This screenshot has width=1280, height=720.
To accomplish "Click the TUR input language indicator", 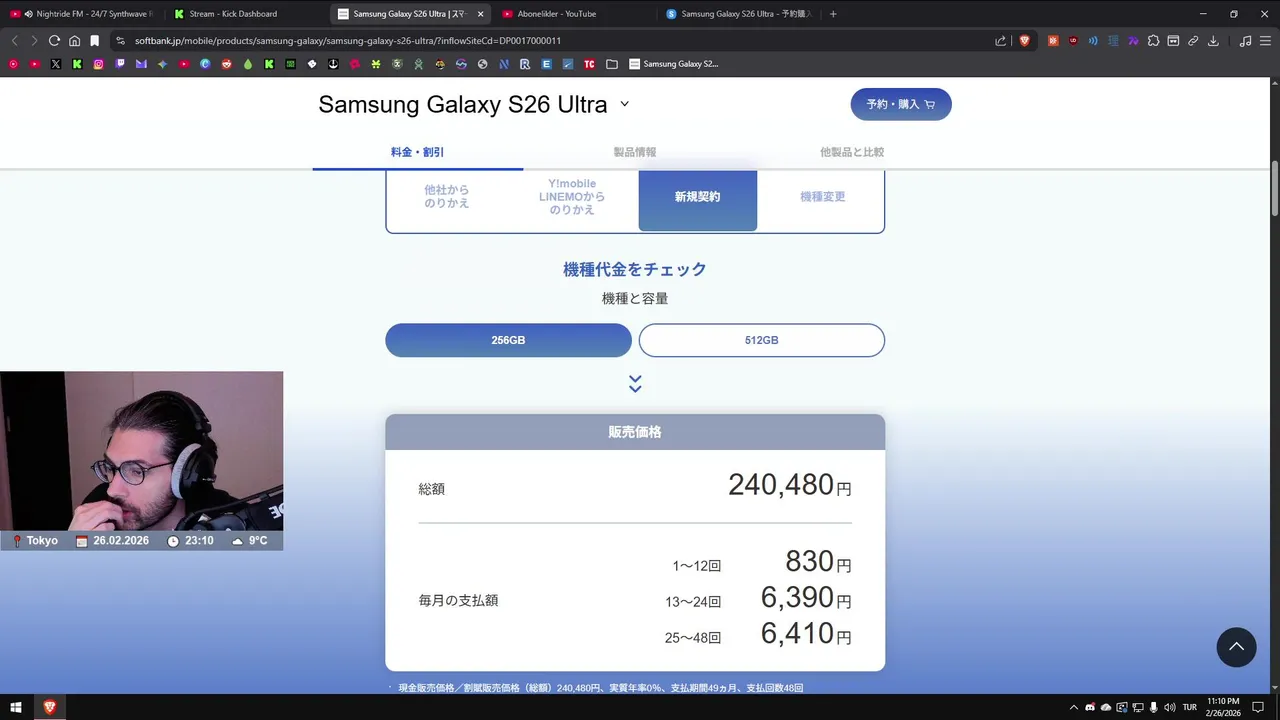I will point(1190,707).
